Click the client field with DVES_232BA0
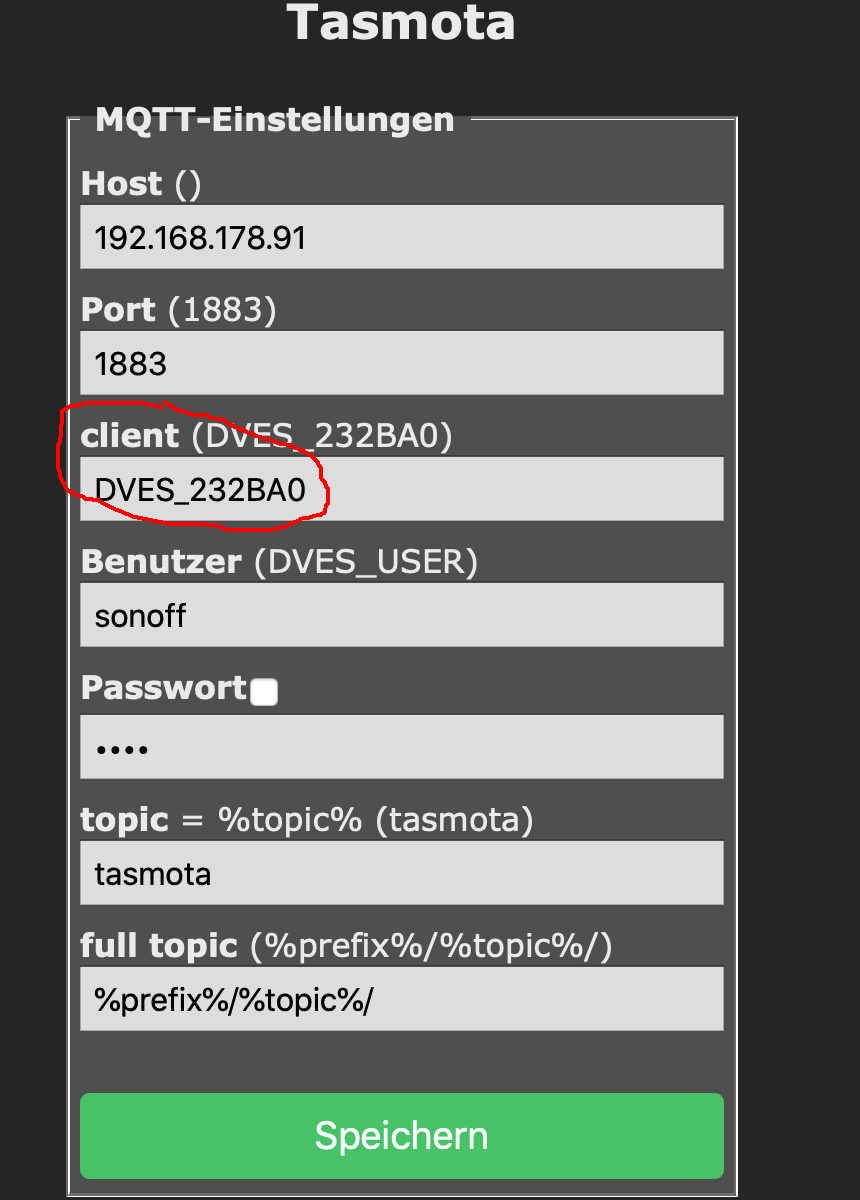 tap(401, 489)
